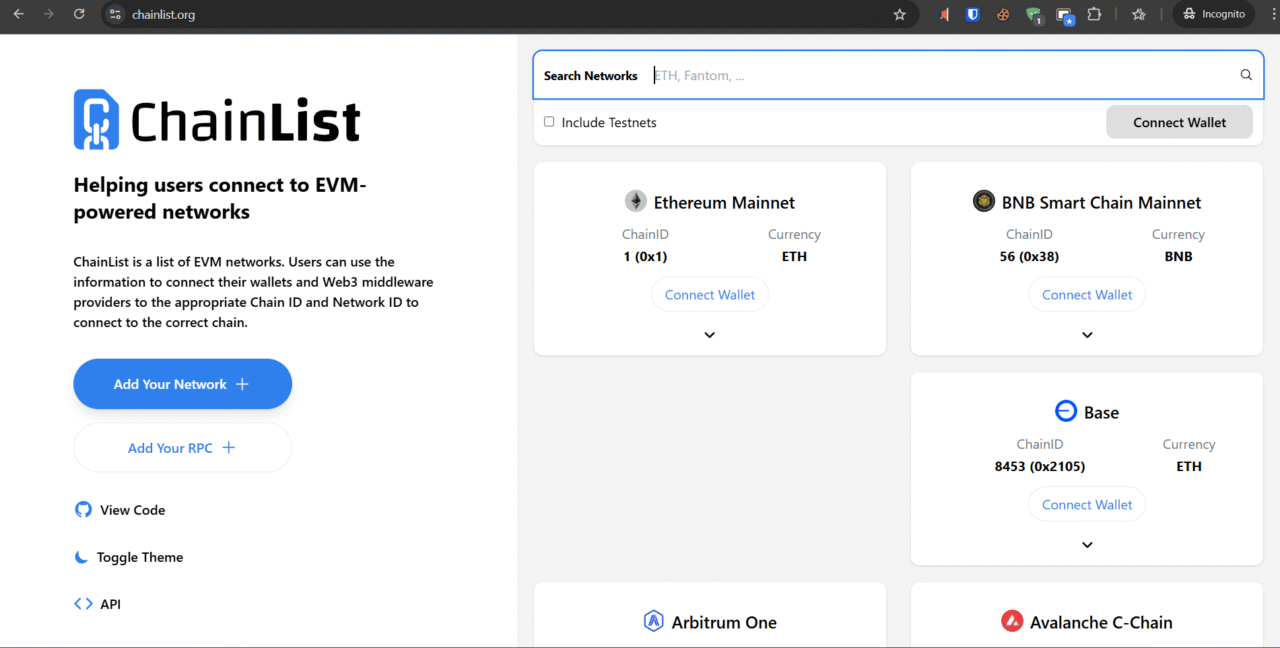Open the Bitwarden shield extension
Viewport: 1280px width, 648px height.
click(x=973, y=14)
